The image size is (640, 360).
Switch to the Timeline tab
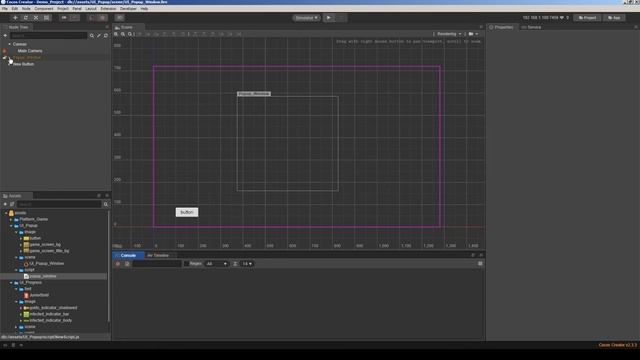tap(158, 256)
